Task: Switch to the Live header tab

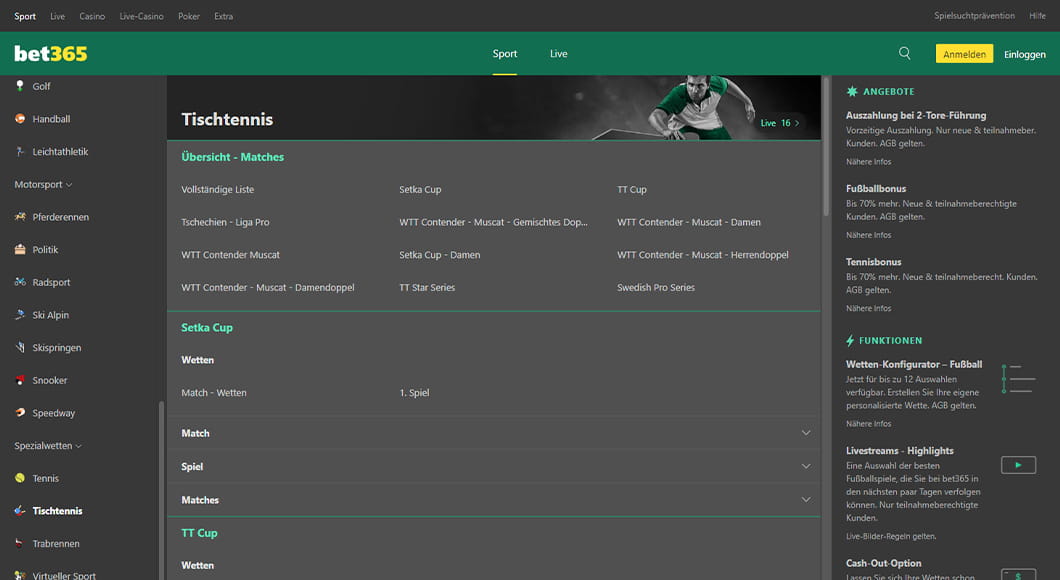Action: coord(558,53)
